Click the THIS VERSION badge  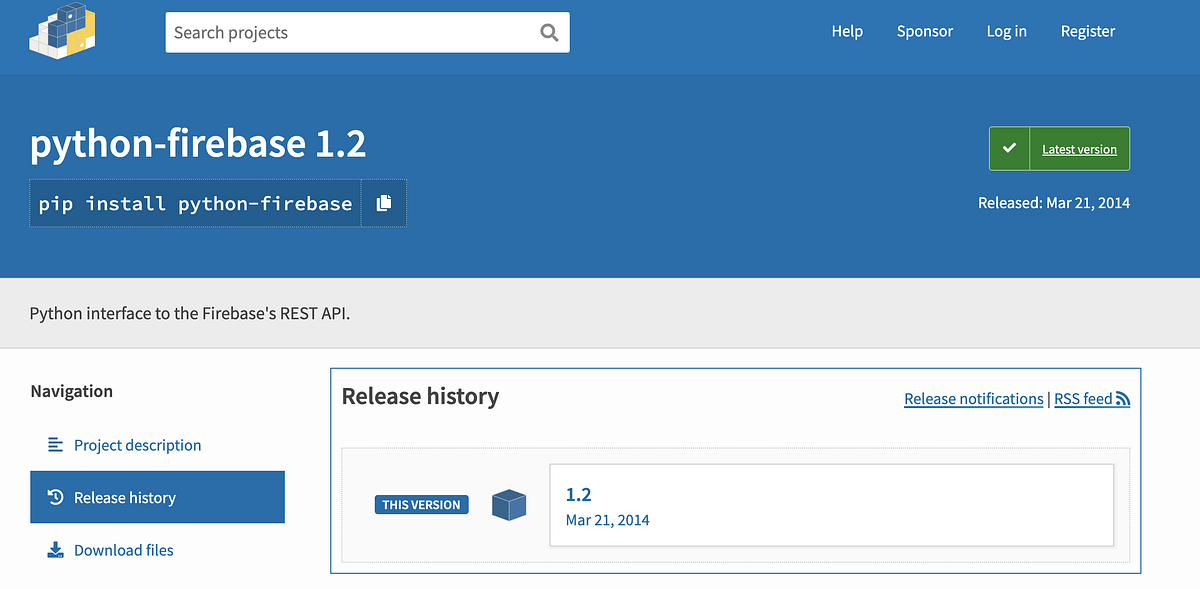point(421,504)
